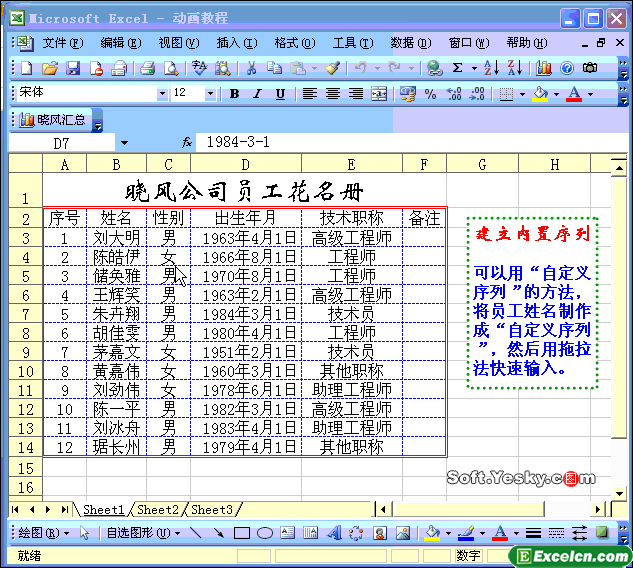The image size is (633, 568).
Task: Click the Print icon
Action: tap(148, 68)
